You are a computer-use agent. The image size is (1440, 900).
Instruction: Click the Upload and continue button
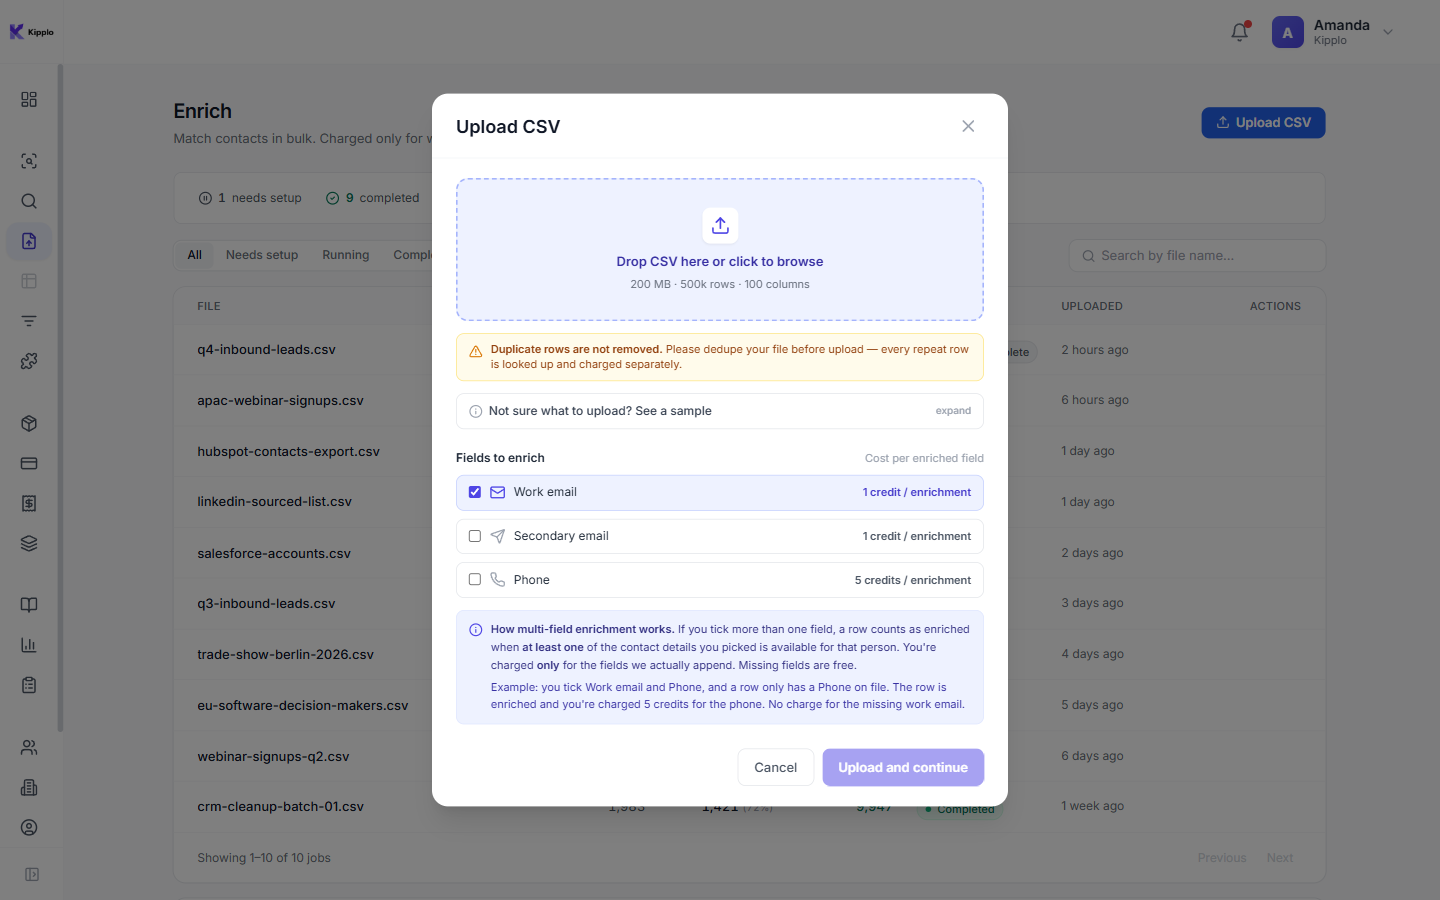903,767
